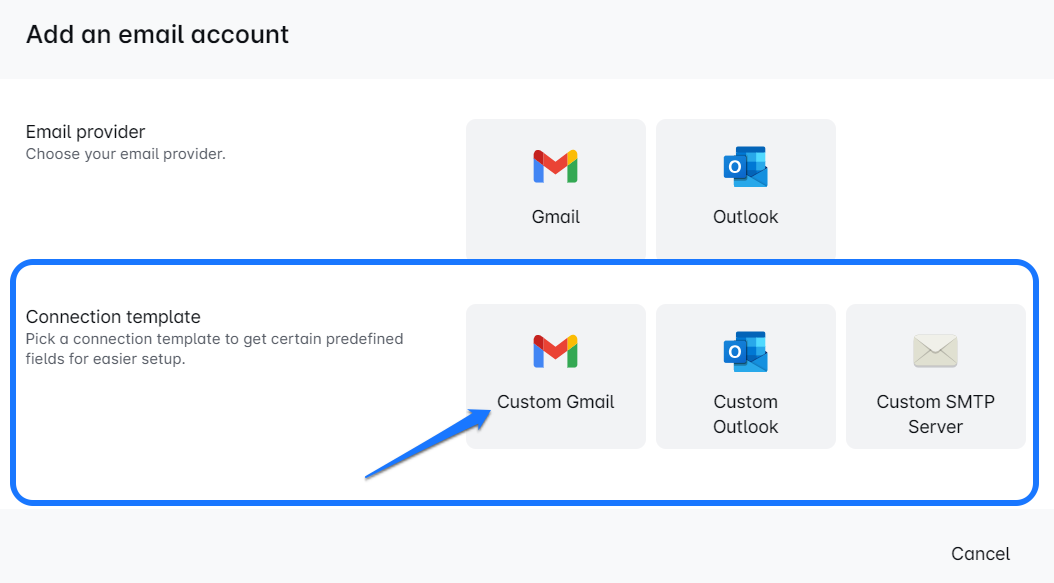
Task: Click the Gmail icon on Custom Gmail card
Action: [555, 351]
